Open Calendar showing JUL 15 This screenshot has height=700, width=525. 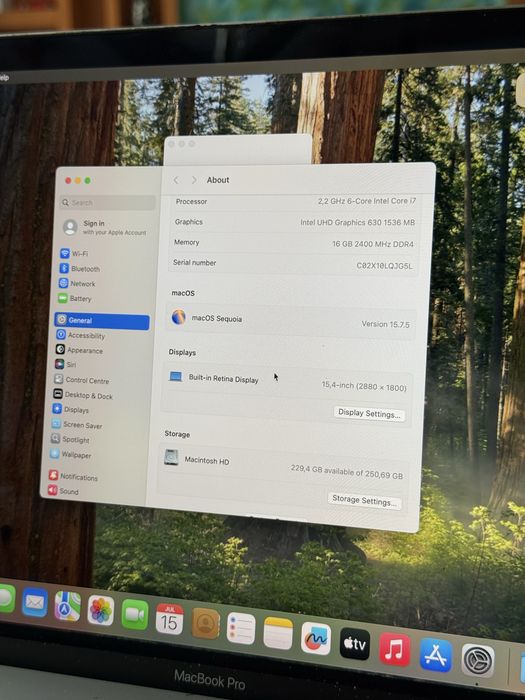(x=169, y=618)
